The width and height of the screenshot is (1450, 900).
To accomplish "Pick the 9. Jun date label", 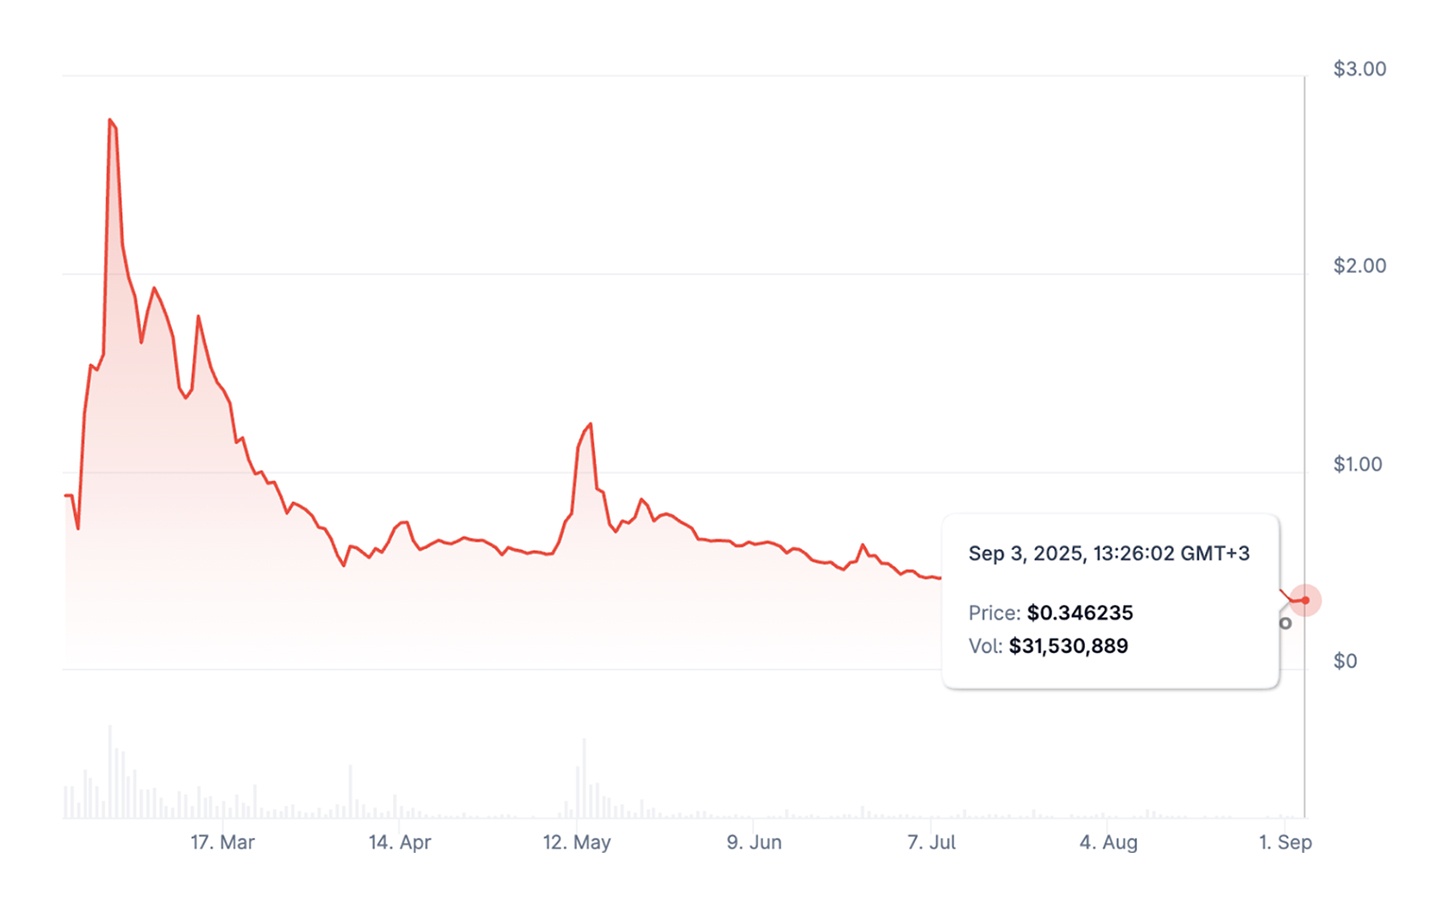I will pyautogui.click(x=754, y=842).
